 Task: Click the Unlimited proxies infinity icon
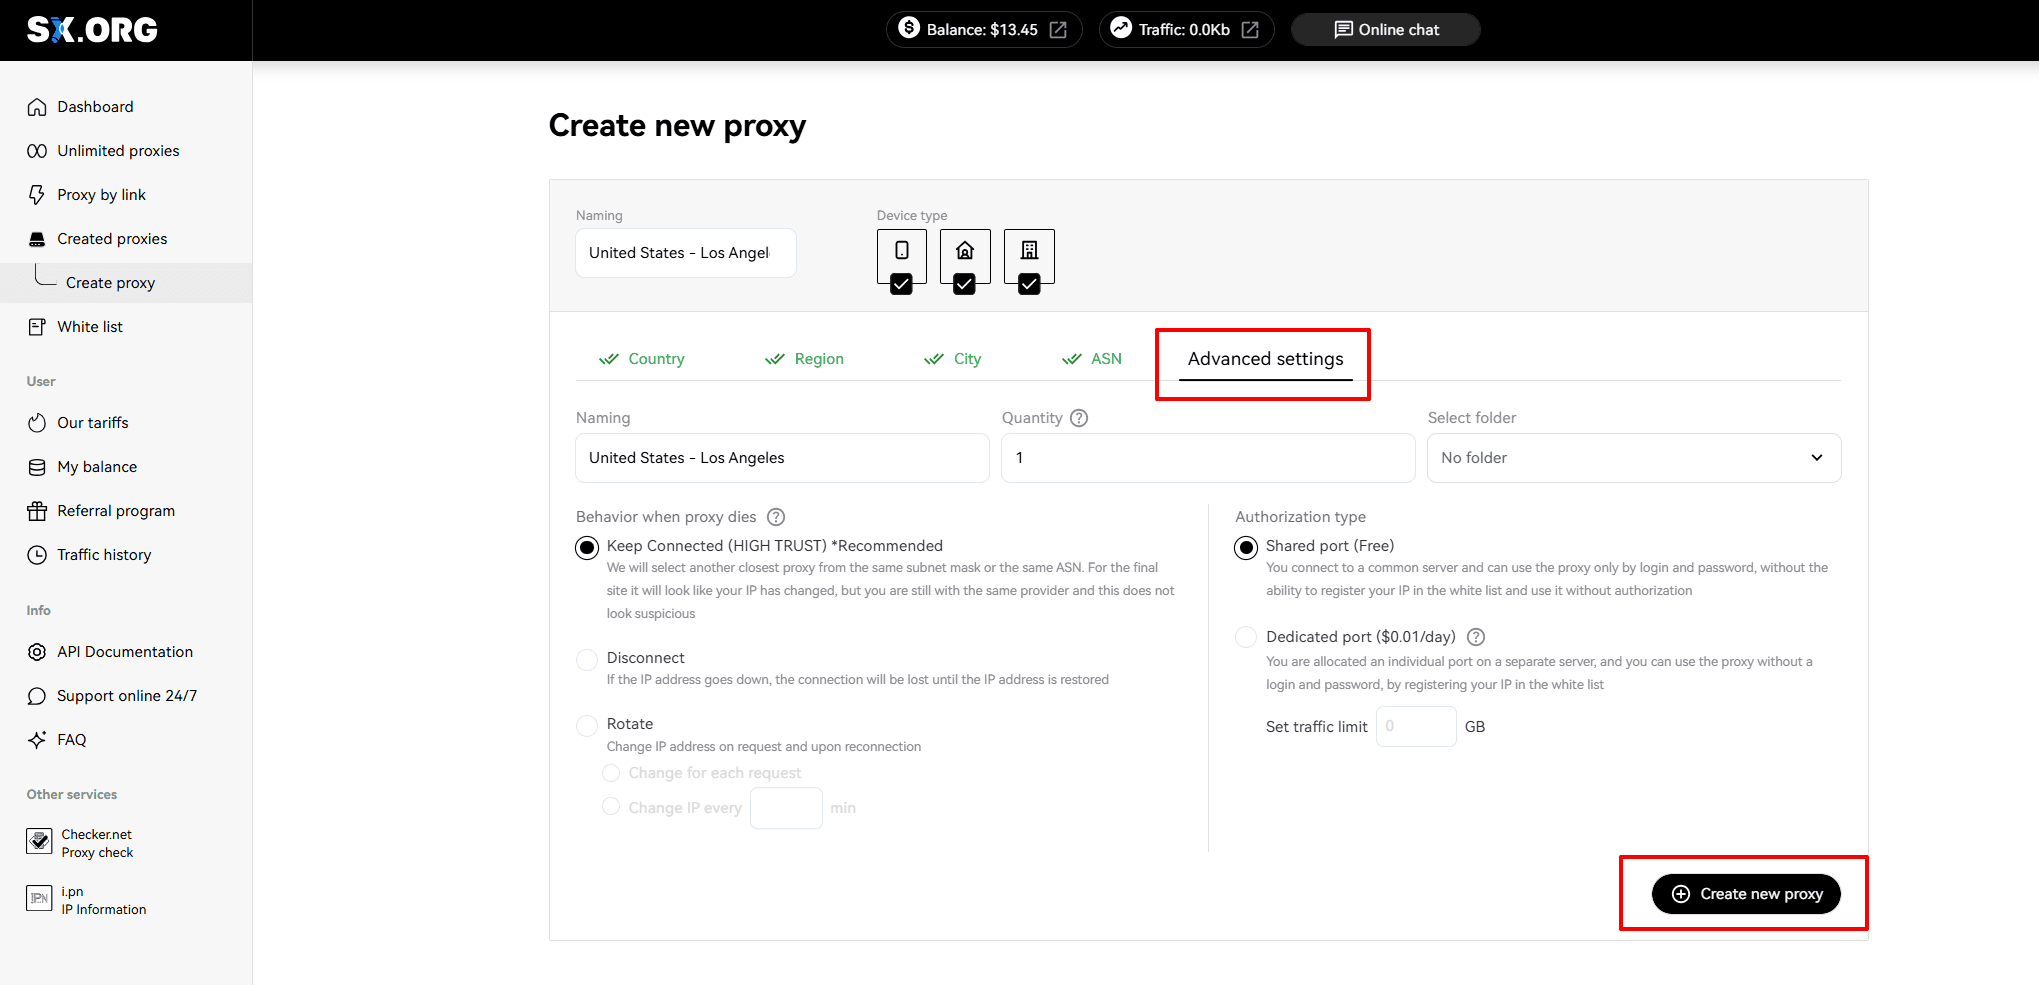37,151
